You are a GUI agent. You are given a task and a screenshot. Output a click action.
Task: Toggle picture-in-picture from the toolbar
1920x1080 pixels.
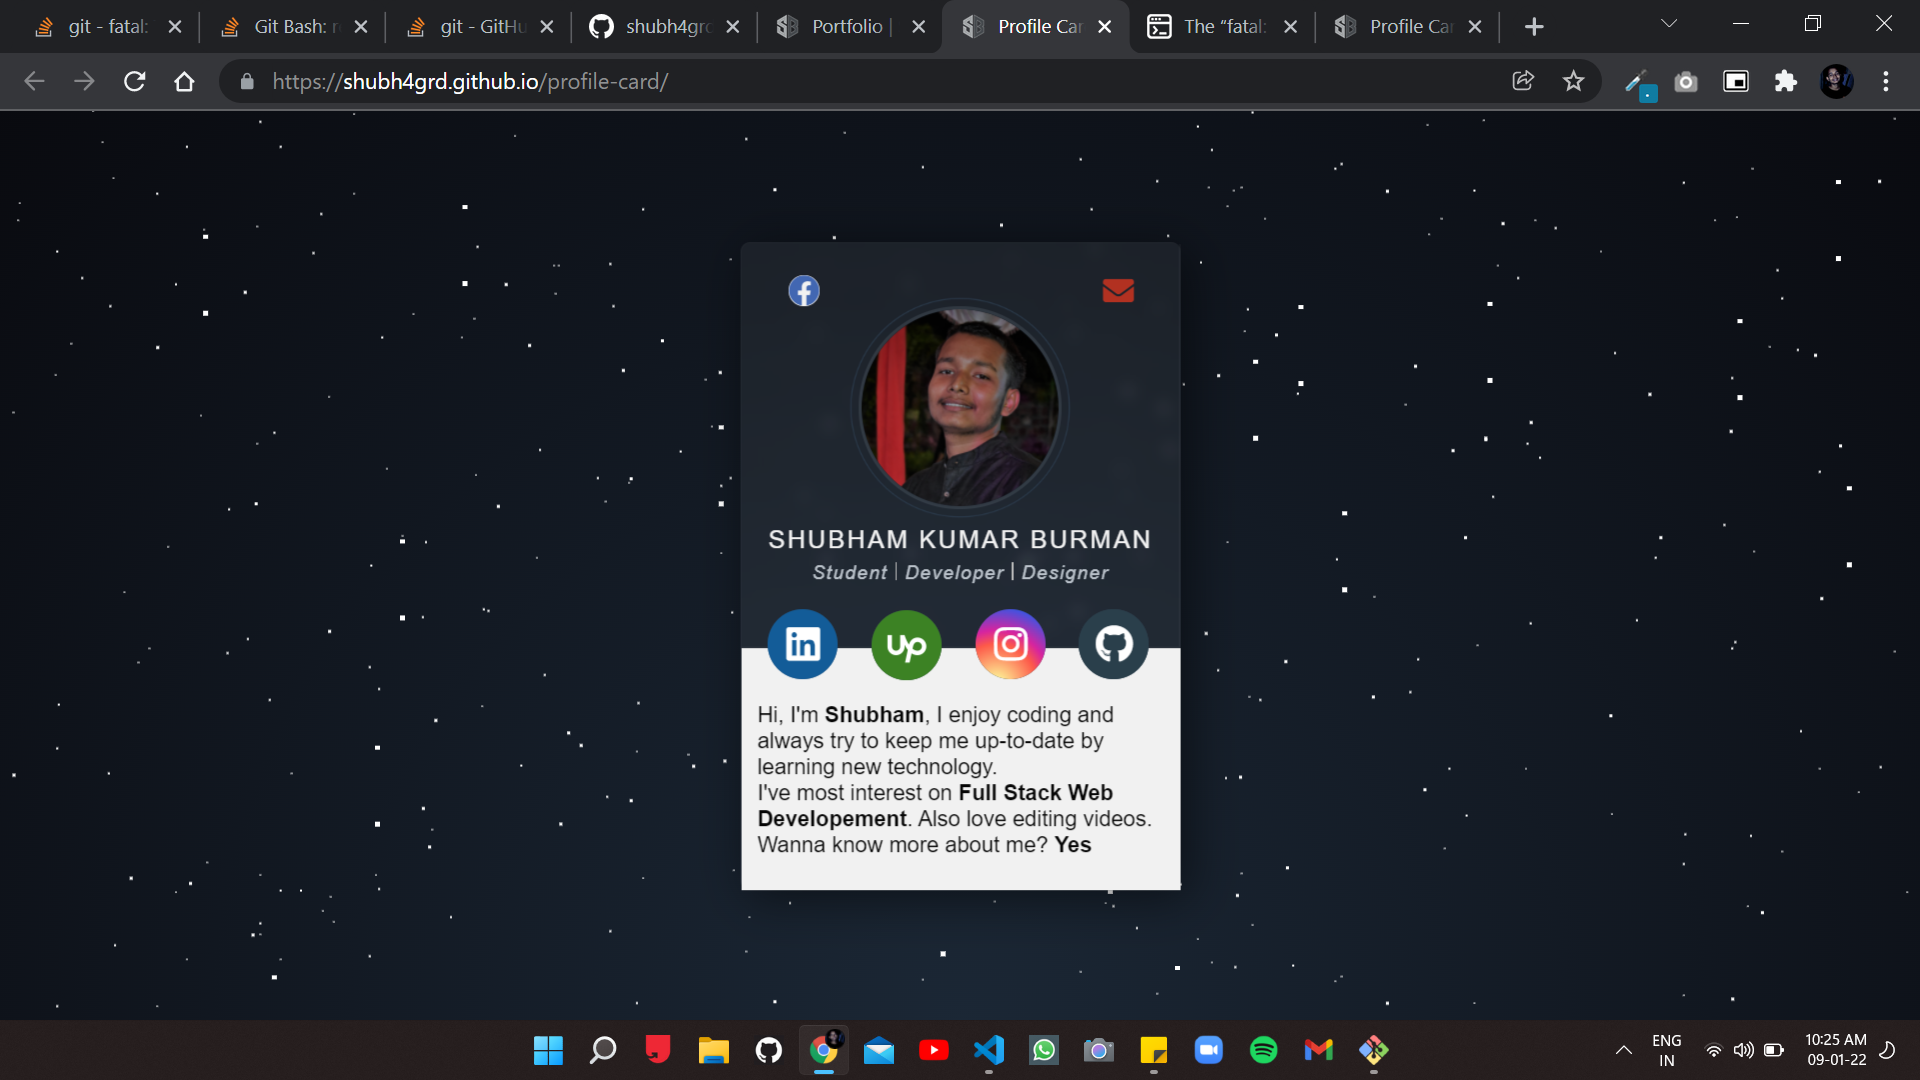coord(1736,81)
